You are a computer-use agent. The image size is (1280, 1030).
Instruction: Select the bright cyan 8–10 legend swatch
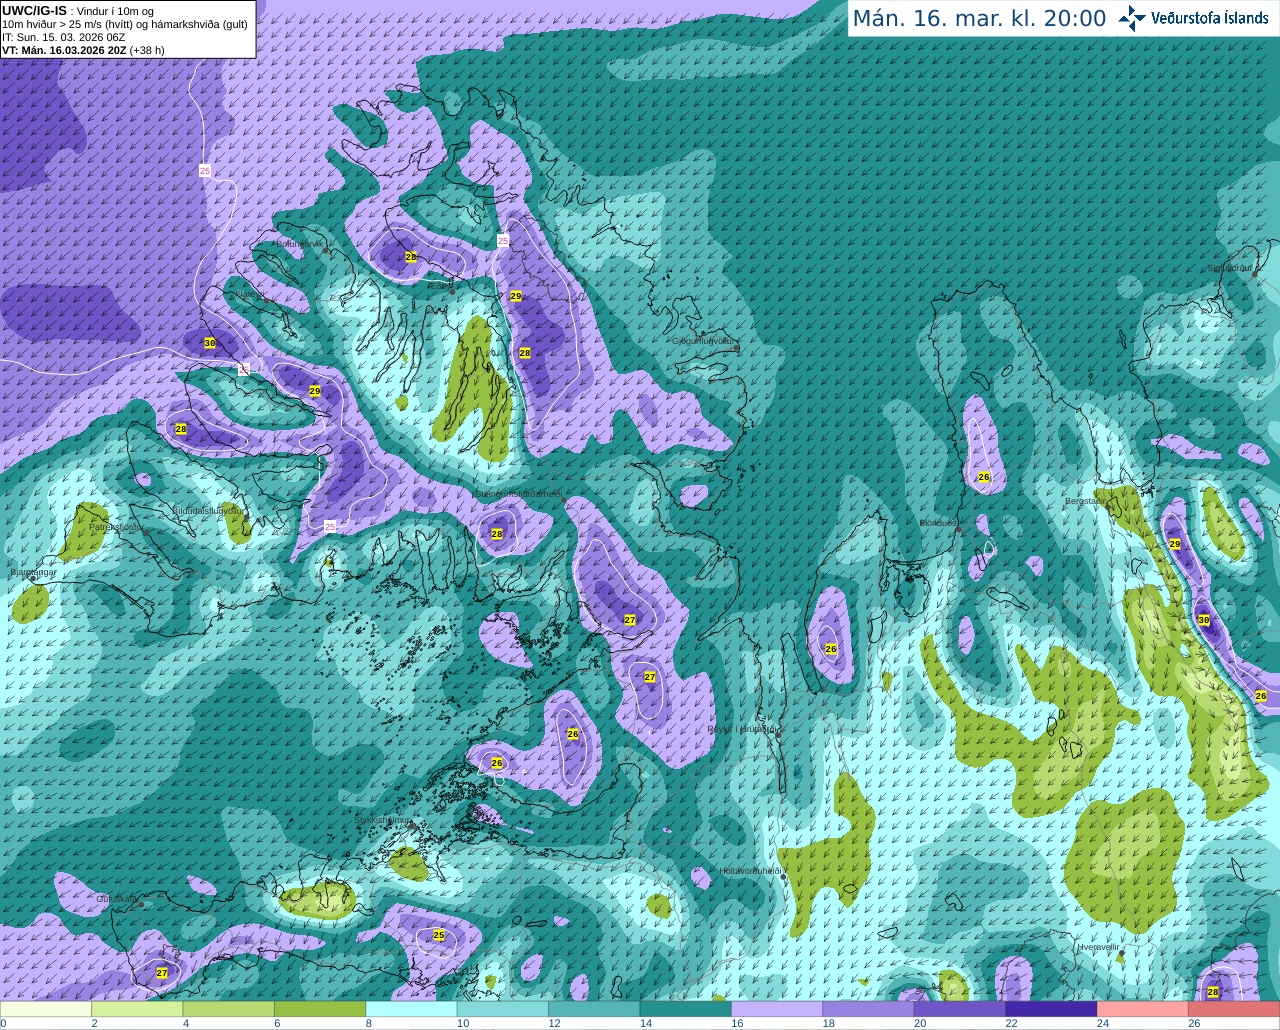(412, 1010)
